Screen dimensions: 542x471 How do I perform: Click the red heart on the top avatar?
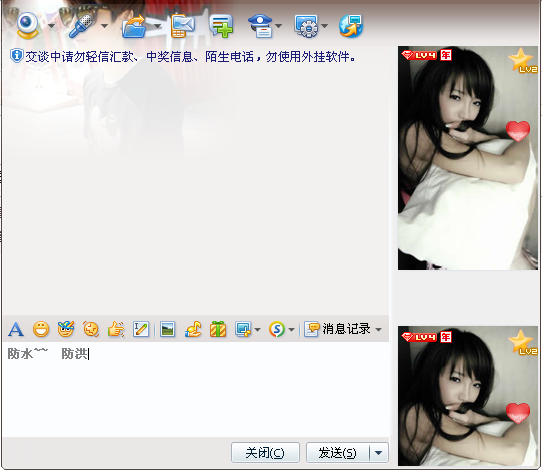[518, 131]
